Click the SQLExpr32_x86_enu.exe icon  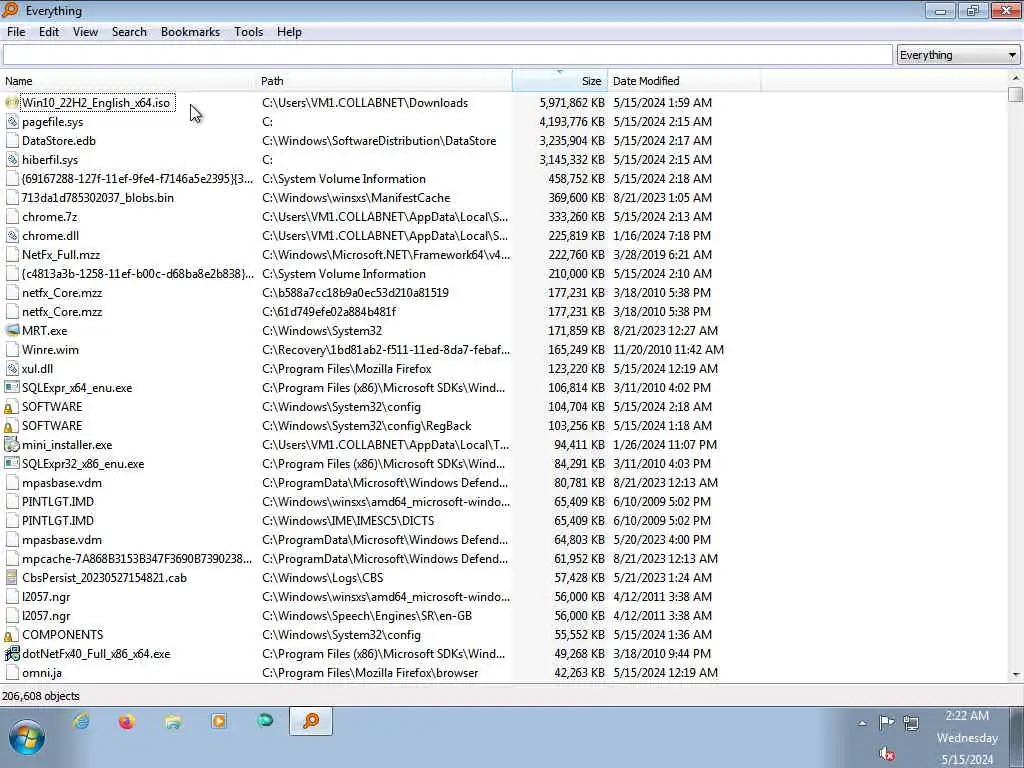click(x=12, y=464)
